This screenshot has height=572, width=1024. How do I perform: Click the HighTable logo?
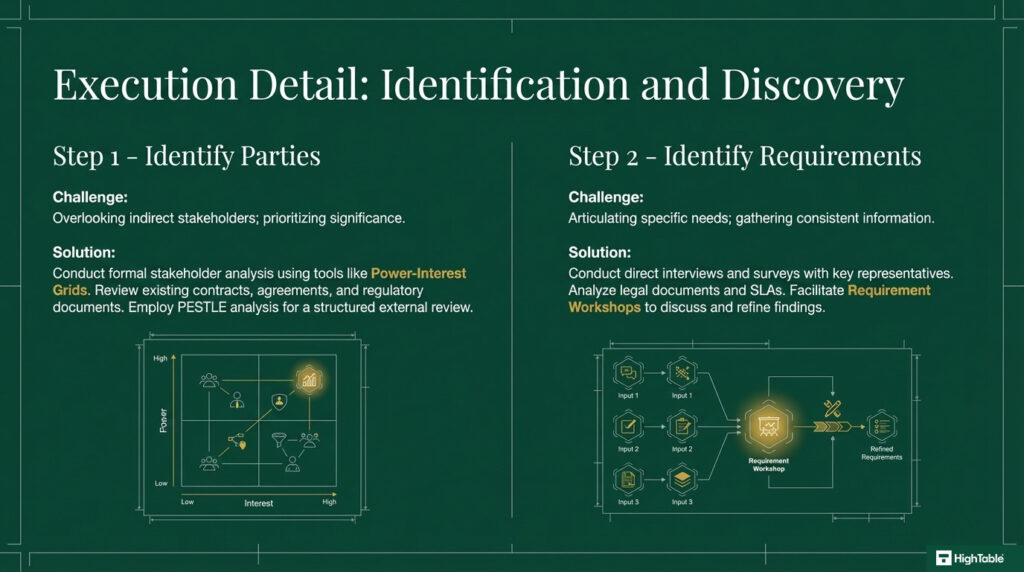[970, 558]
